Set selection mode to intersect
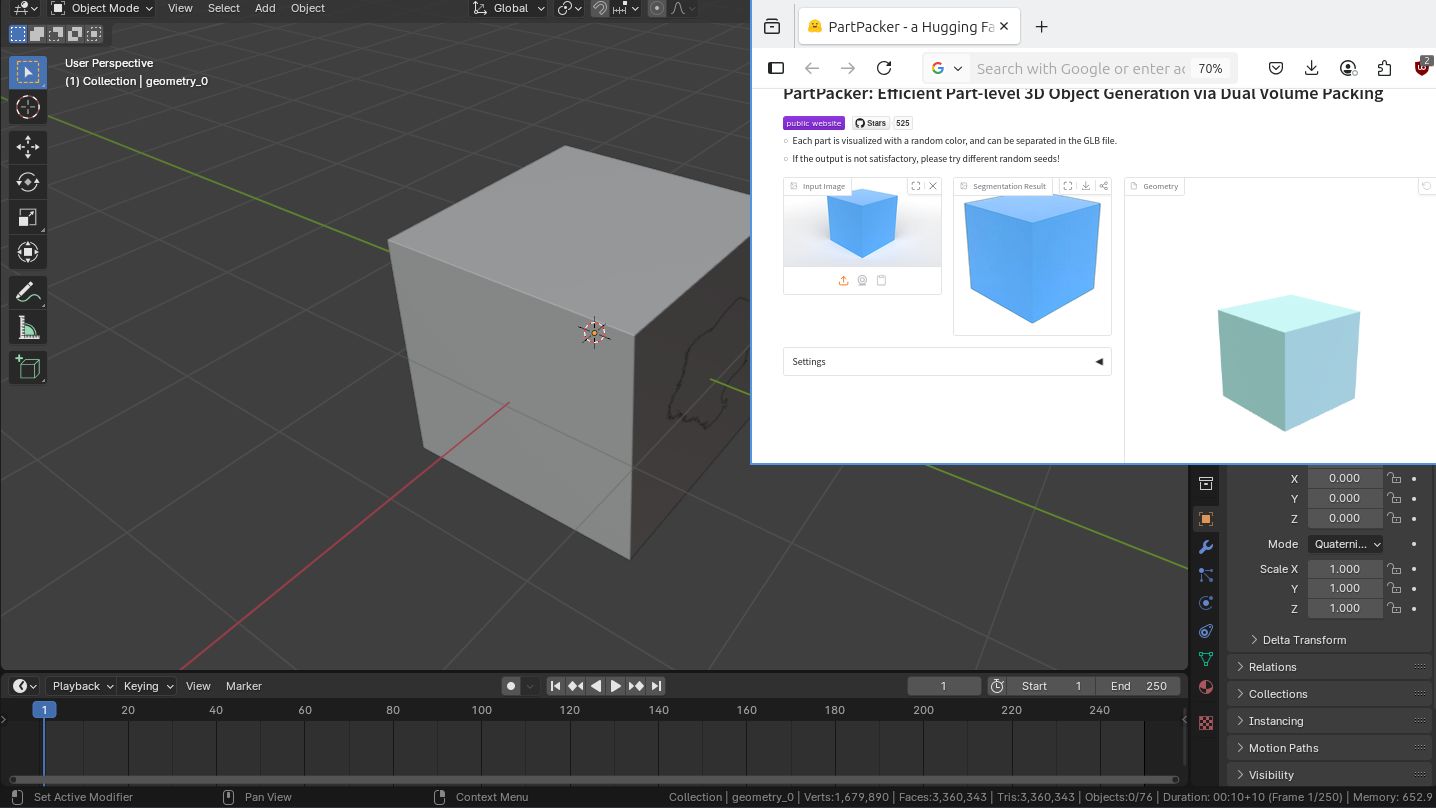 tap(94, 34)
